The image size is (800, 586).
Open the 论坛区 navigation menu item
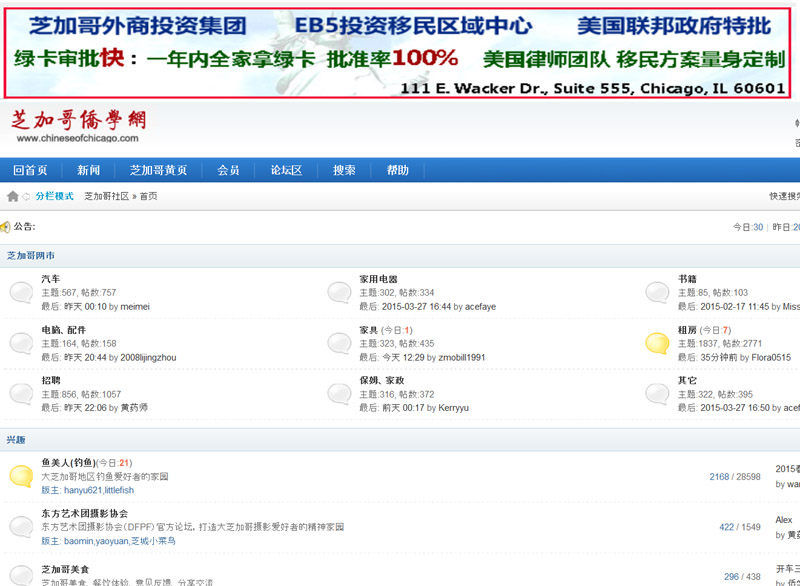click(286, 170)
